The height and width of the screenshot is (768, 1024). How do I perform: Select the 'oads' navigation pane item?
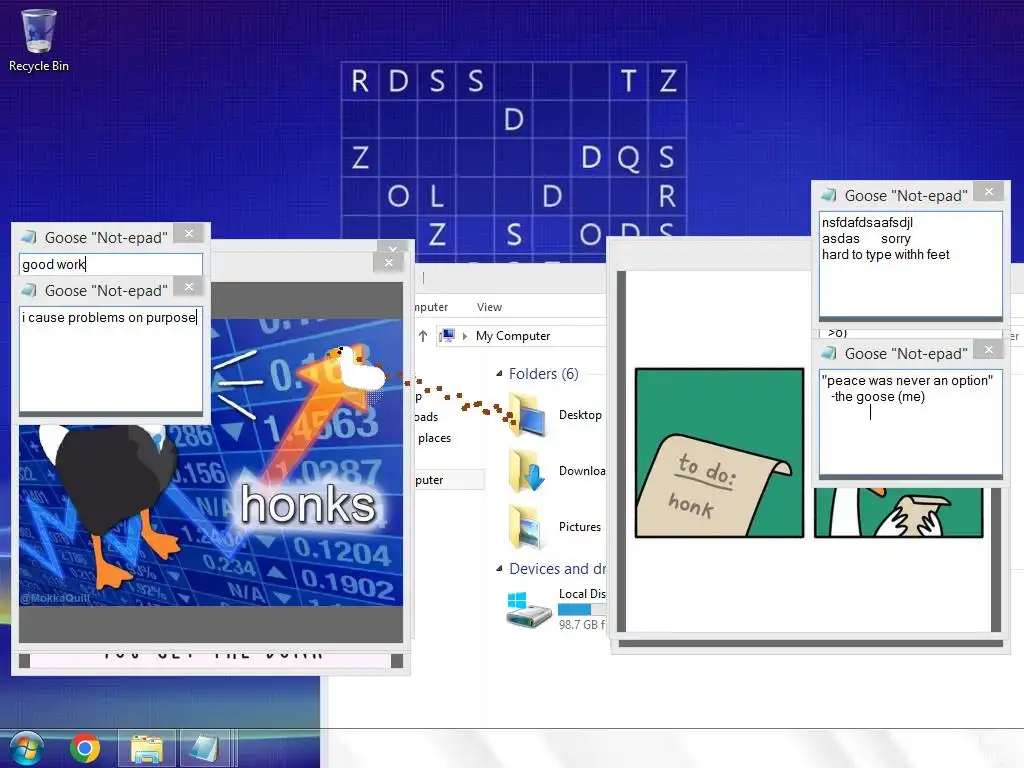coord(426,417)
